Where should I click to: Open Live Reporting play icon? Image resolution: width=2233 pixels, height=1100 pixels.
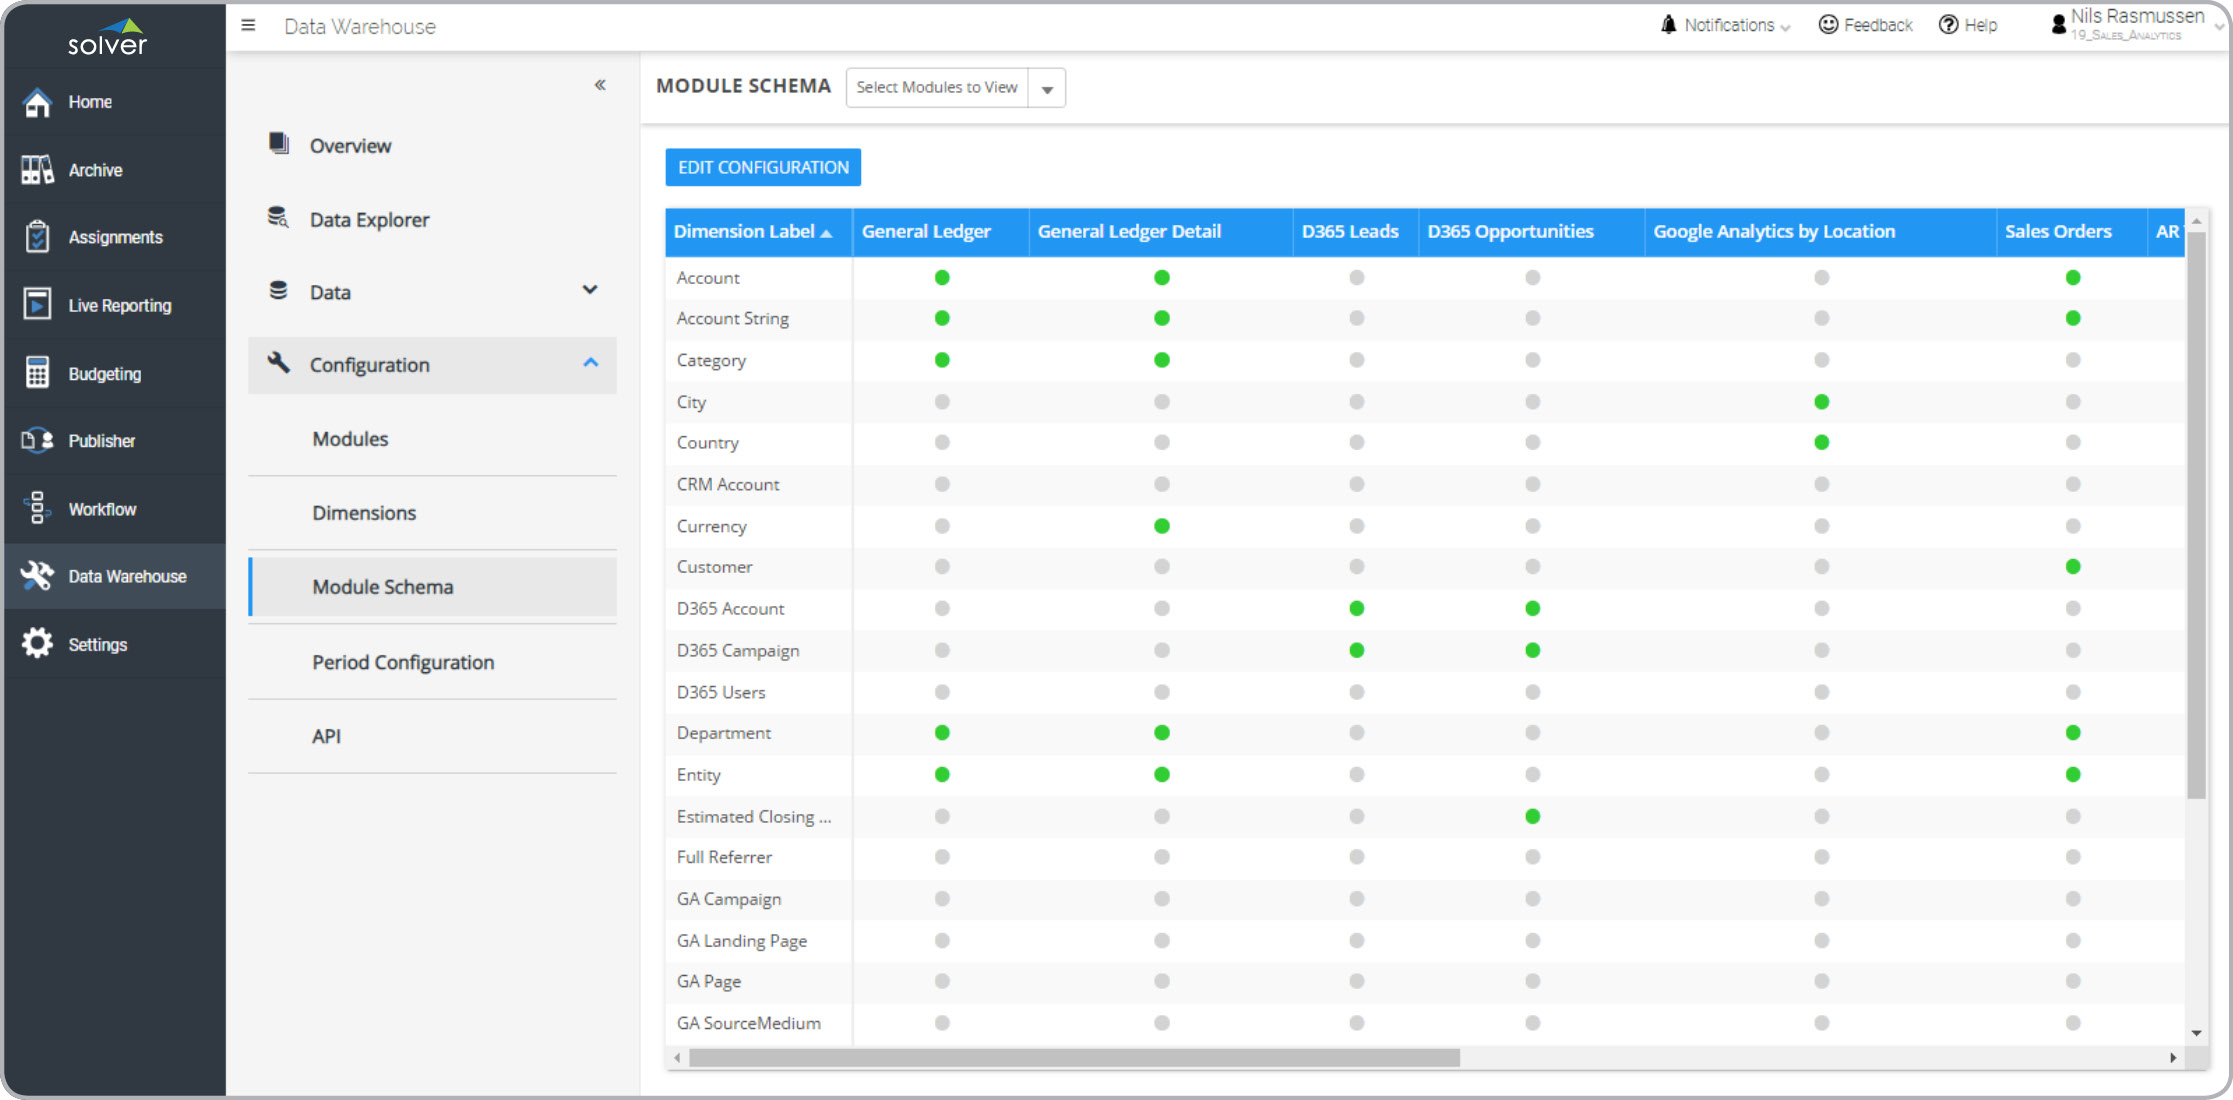[x=37, y=304]
